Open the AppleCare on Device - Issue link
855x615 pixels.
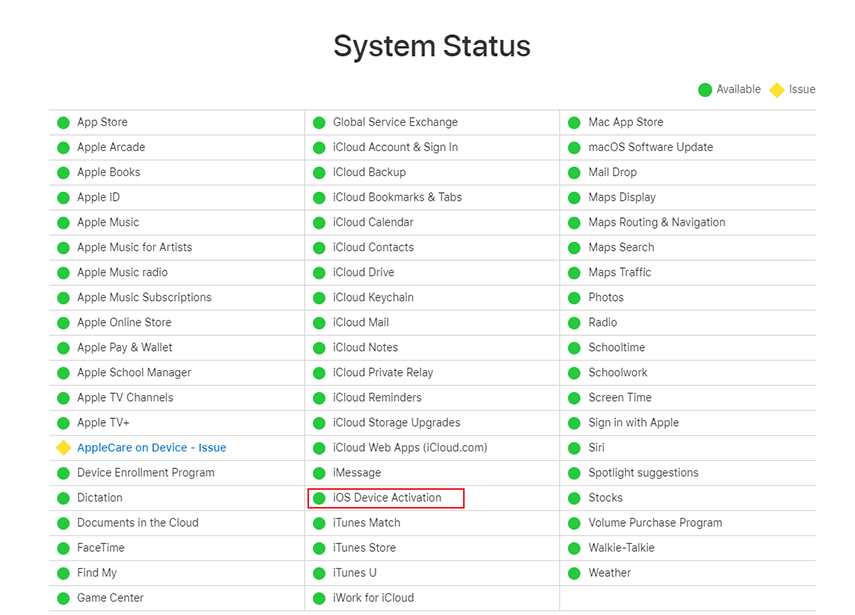(152, 448)
